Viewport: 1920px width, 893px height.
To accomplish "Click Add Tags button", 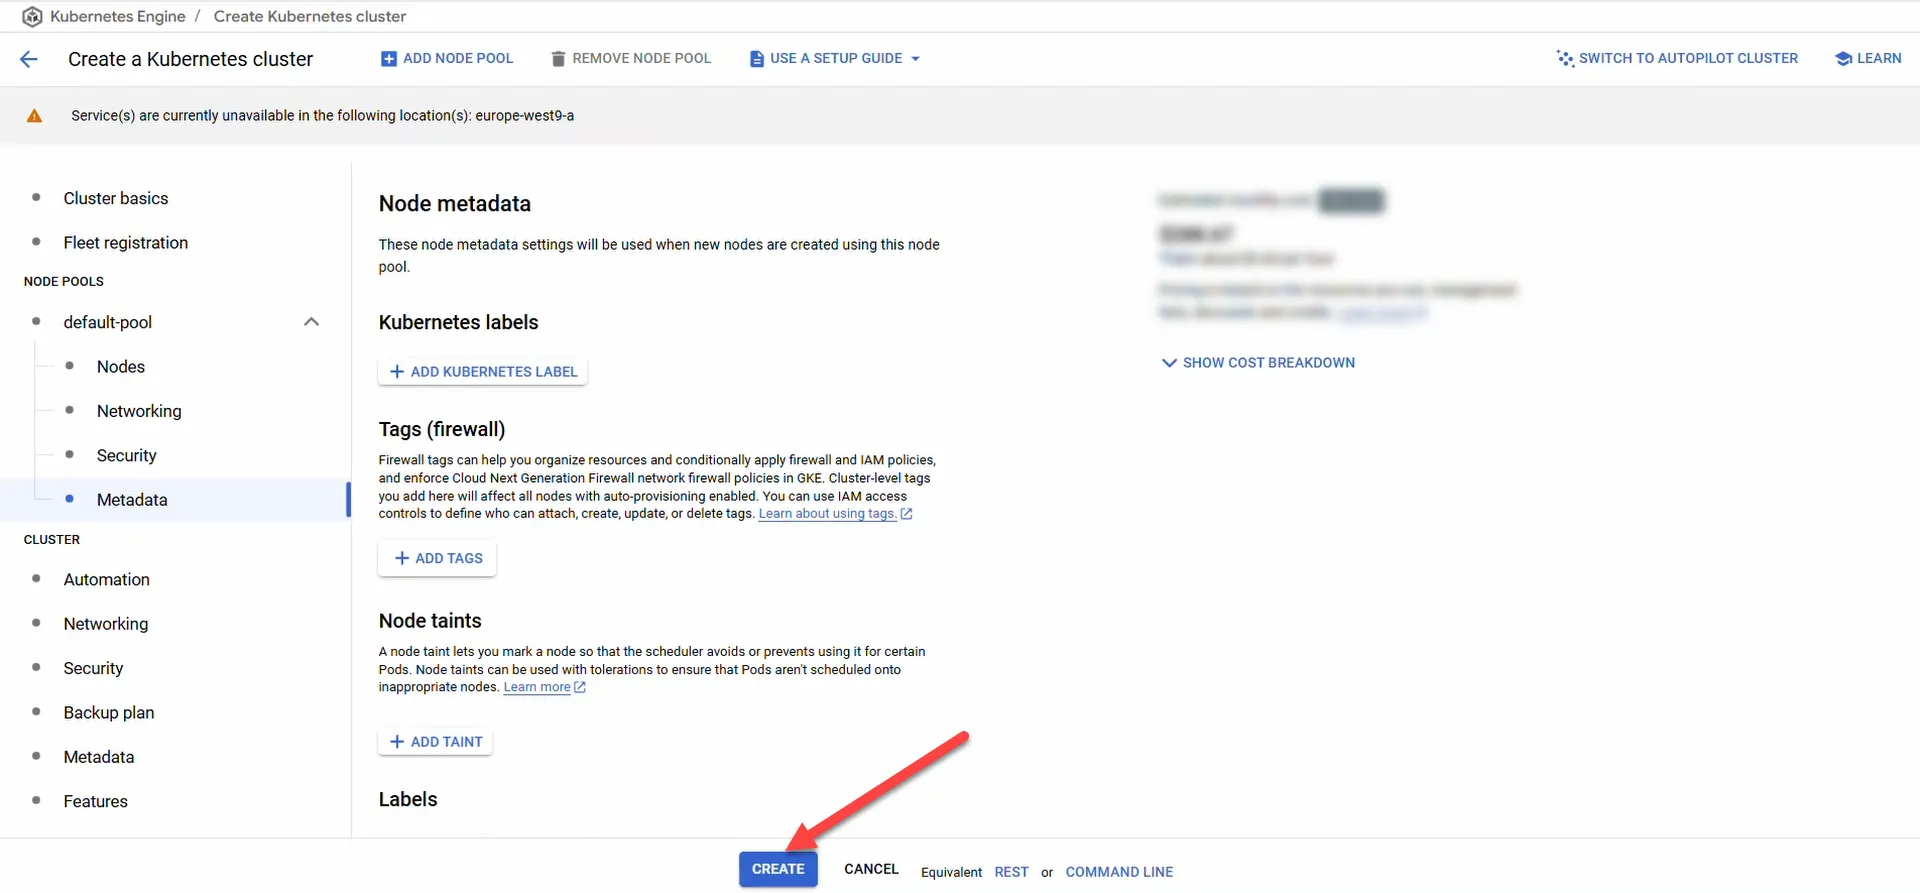I will [x=438, y=558].
